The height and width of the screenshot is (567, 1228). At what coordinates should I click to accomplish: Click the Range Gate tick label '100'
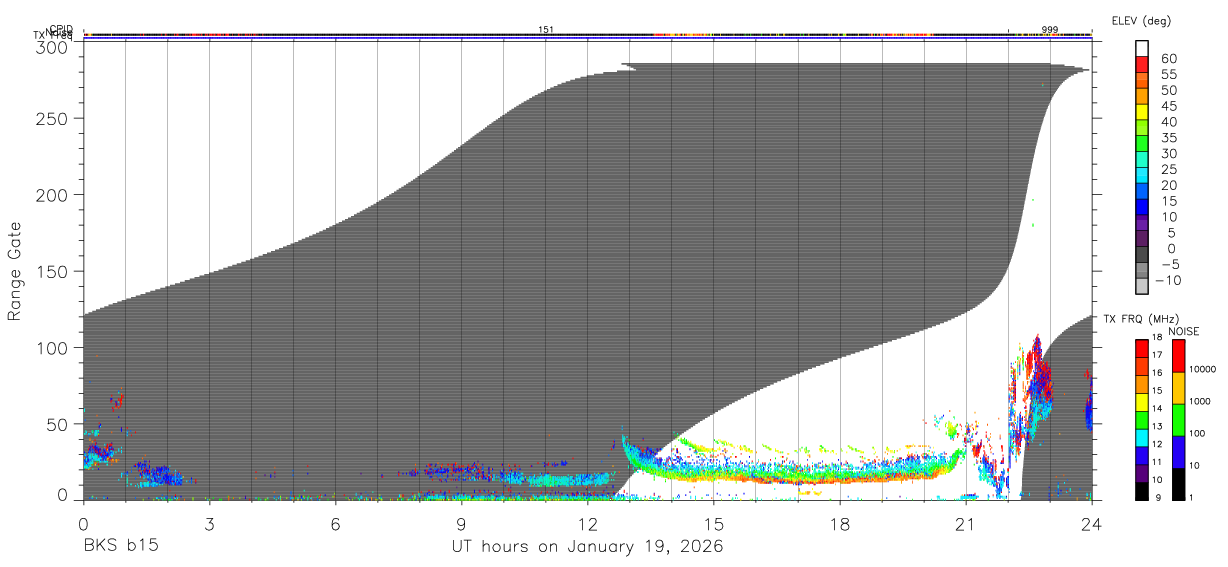pyautogui.click(x=53, y=347)
